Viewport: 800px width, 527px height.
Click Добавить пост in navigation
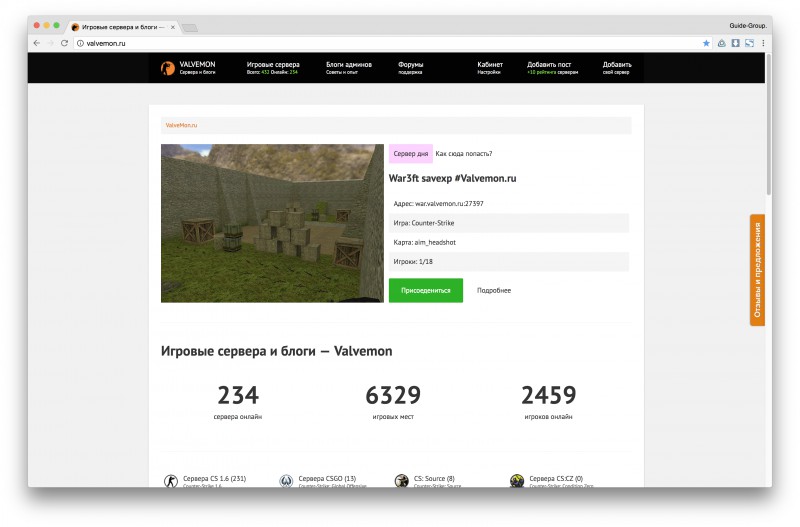coord(553,68)
